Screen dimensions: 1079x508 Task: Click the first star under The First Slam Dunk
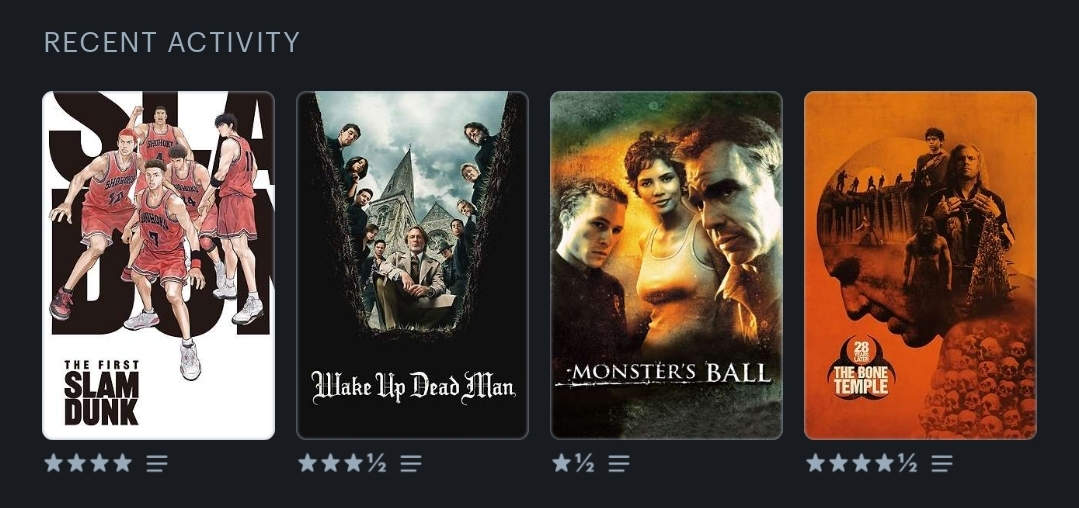(54, 463)
